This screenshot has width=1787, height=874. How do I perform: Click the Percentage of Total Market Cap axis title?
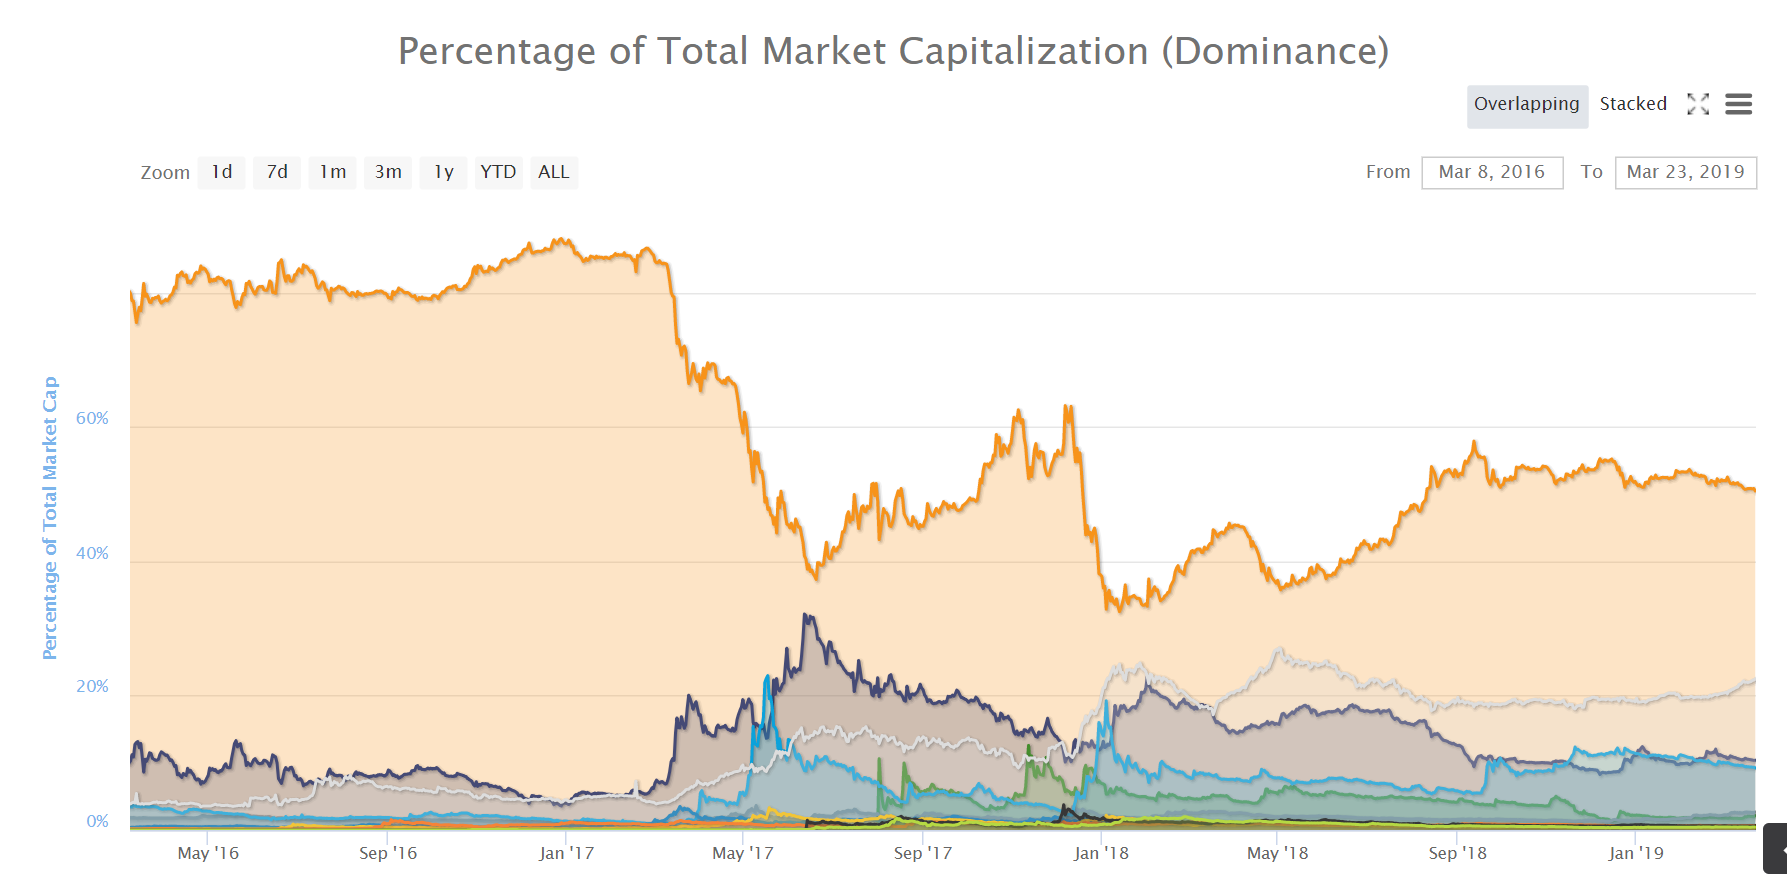coord(50,518)
